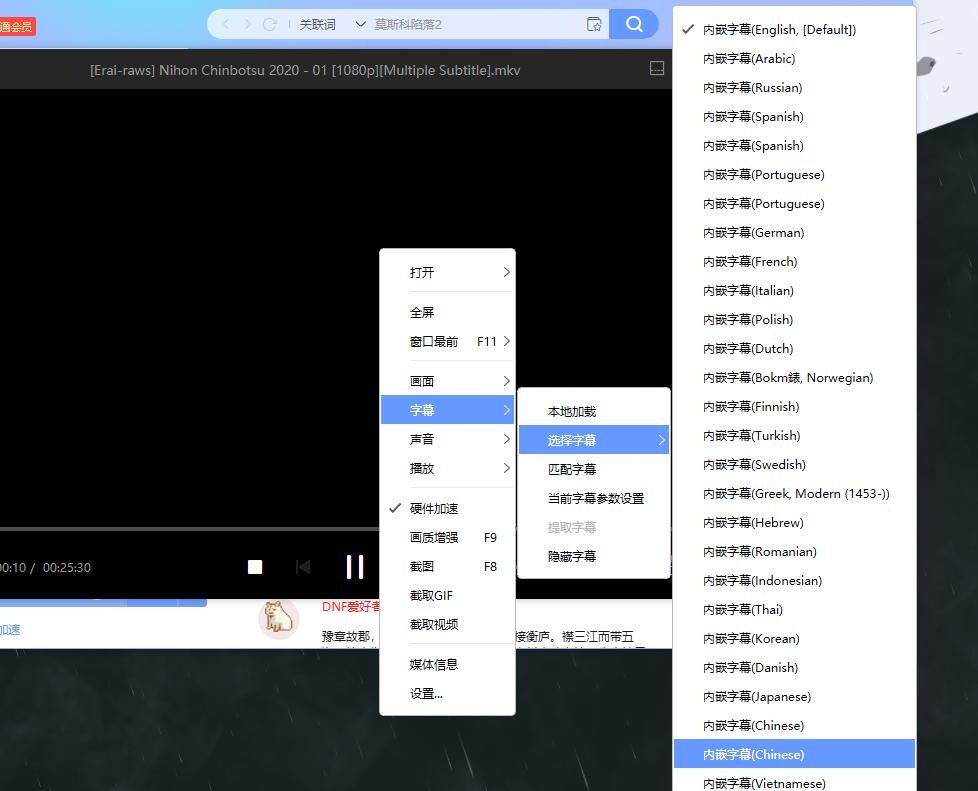Select the highlighted Chinese embedded subtitle

tap(753, 754)
